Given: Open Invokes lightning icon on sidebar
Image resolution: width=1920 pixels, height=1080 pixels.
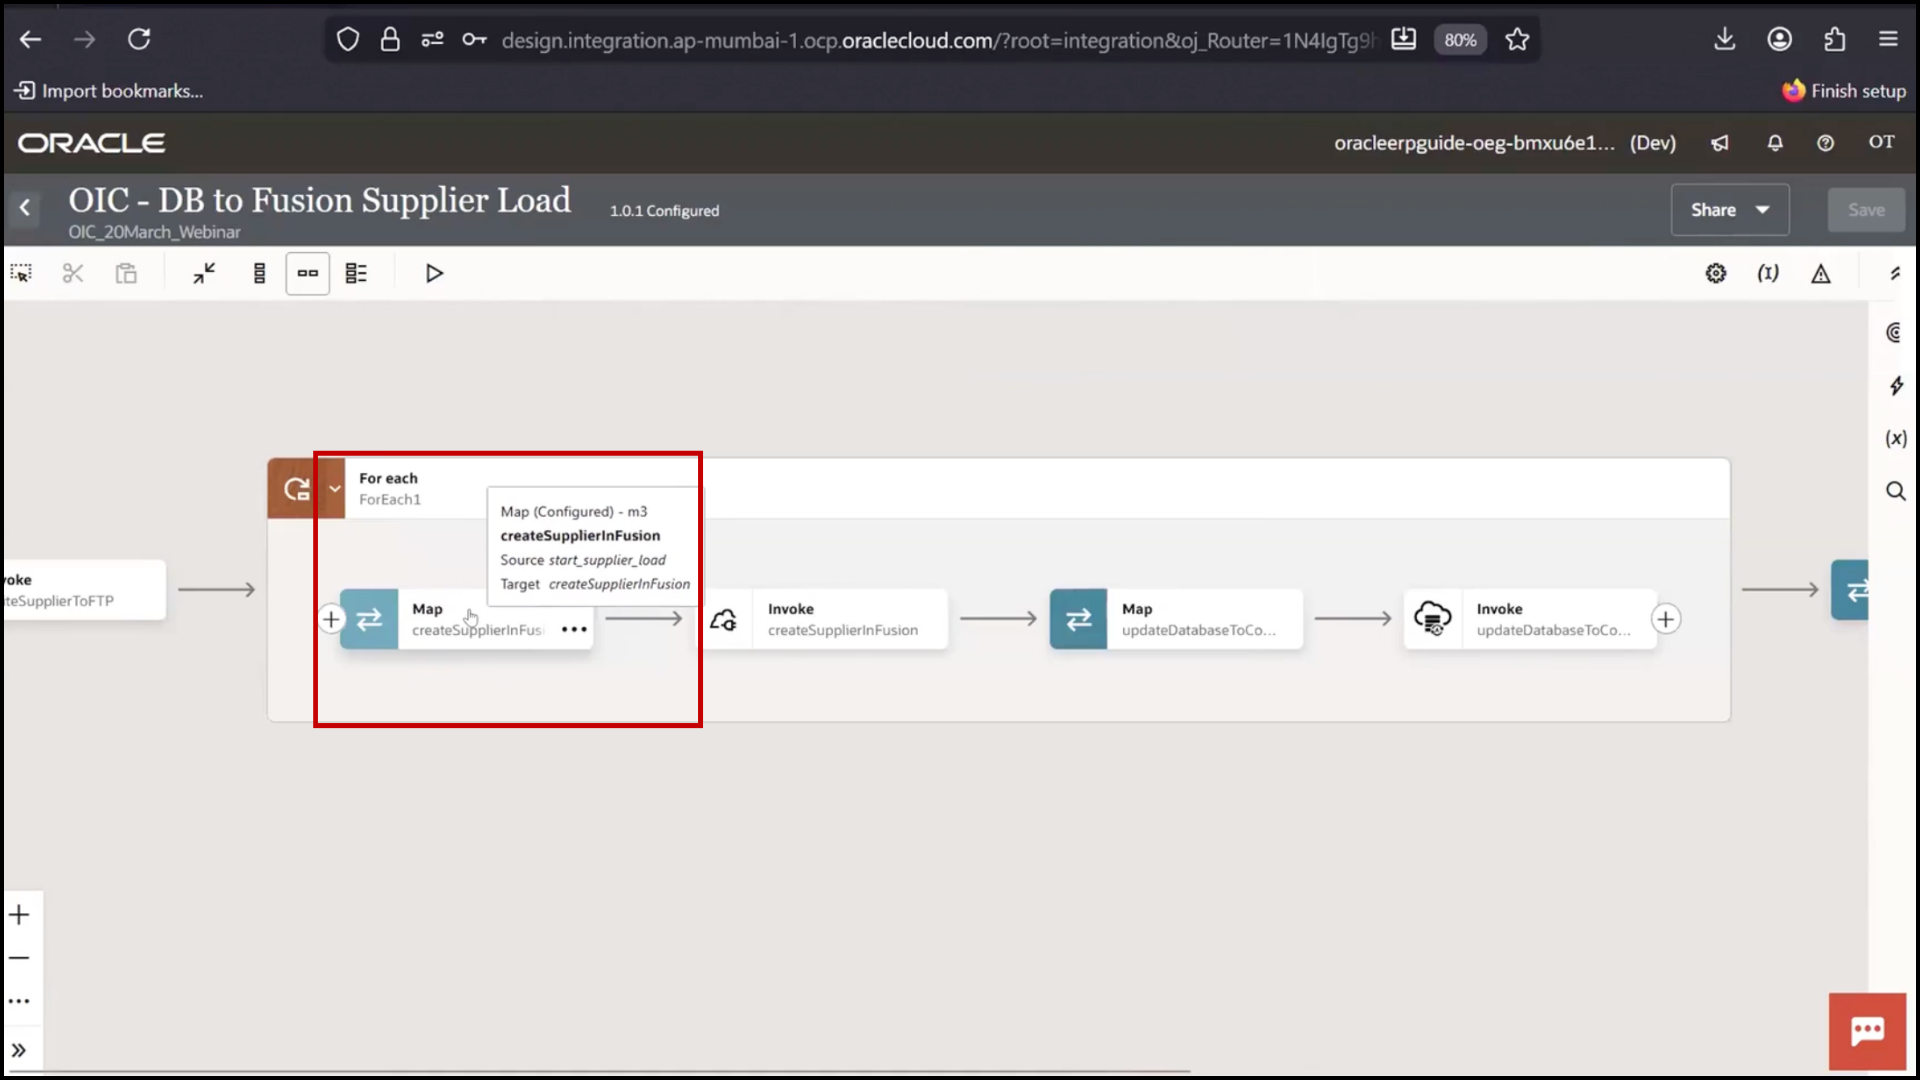Looking at the screenshot, I should point(1895,386).
